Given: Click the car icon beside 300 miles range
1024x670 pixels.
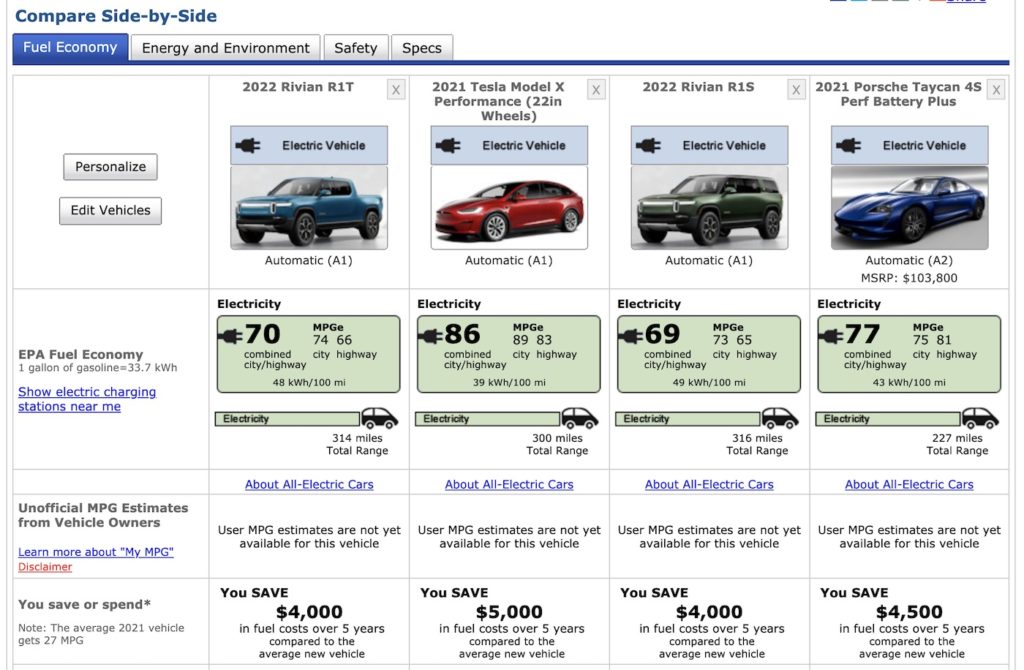Looking at the screenshot, I should pyautogui.click(x=579, y=418).
